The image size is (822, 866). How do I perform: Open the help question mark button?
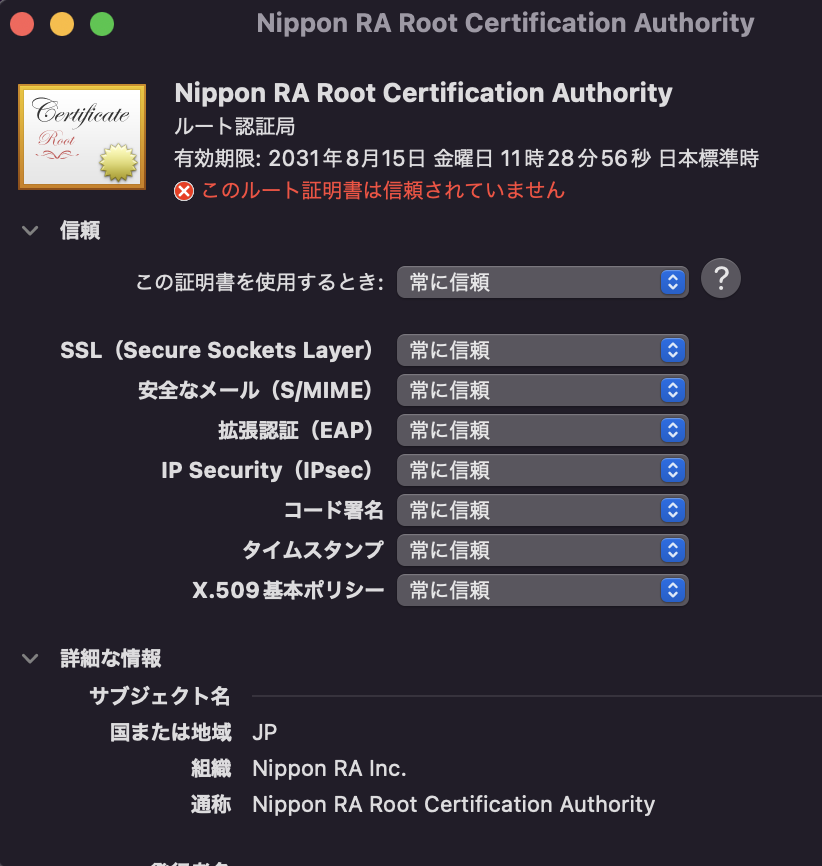pos(720,278)
